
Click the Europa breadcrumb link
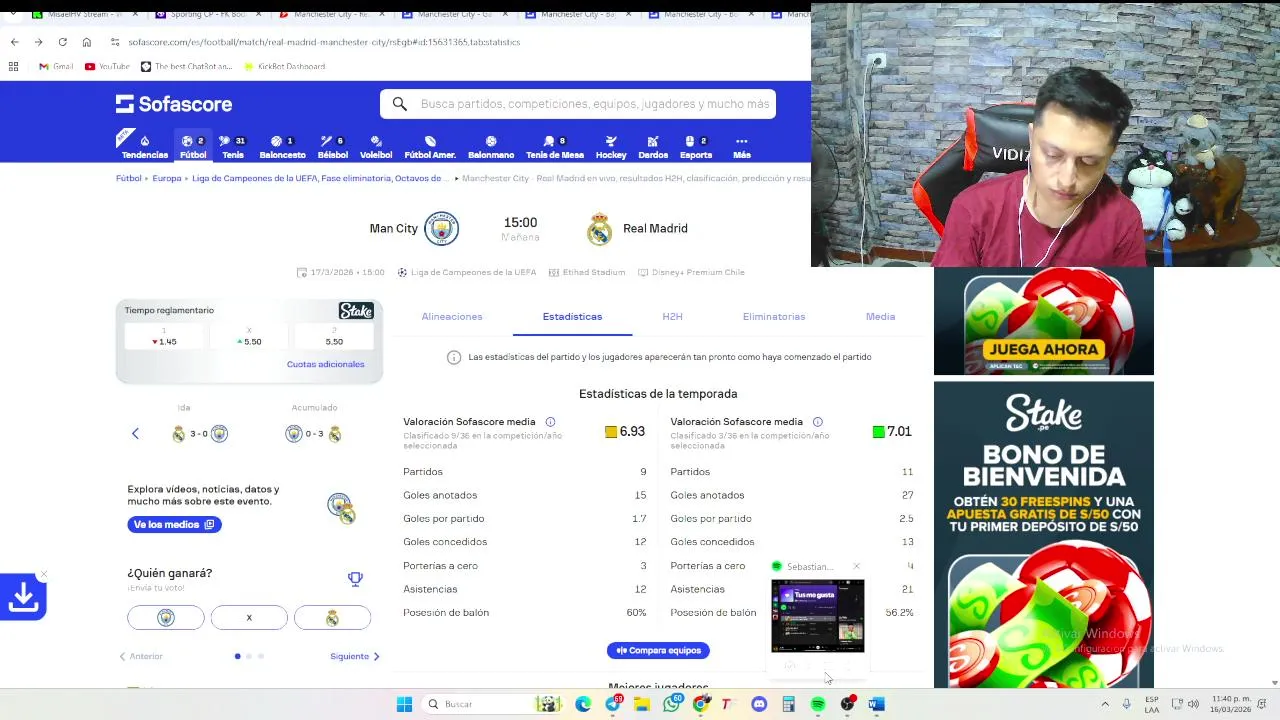[167, 178]
